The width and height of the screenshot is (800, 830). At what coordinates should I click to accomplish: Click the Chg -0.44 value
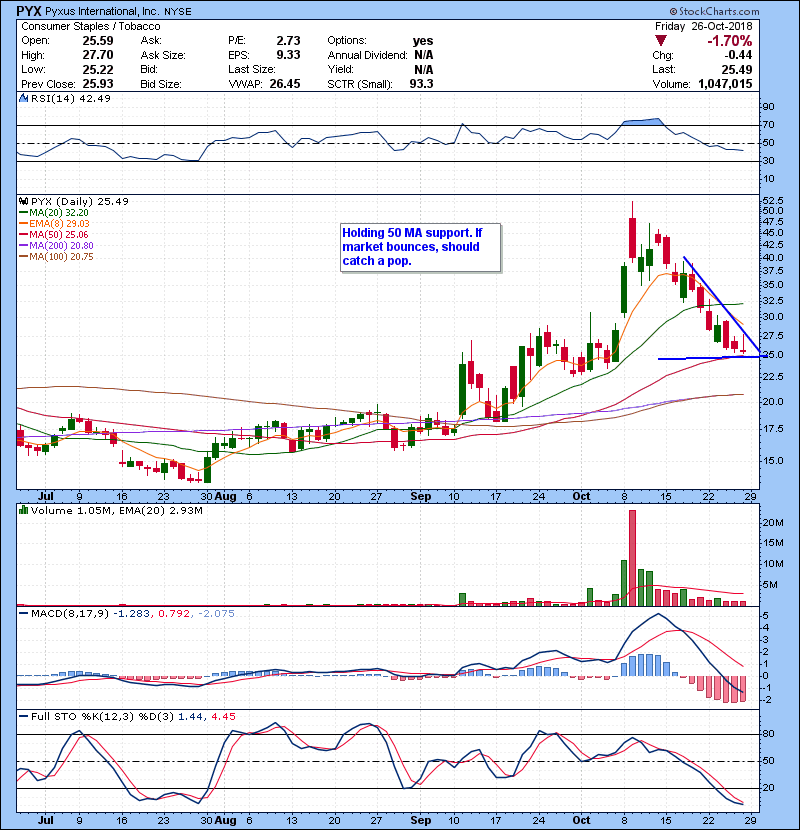click(x=738, y=55)
